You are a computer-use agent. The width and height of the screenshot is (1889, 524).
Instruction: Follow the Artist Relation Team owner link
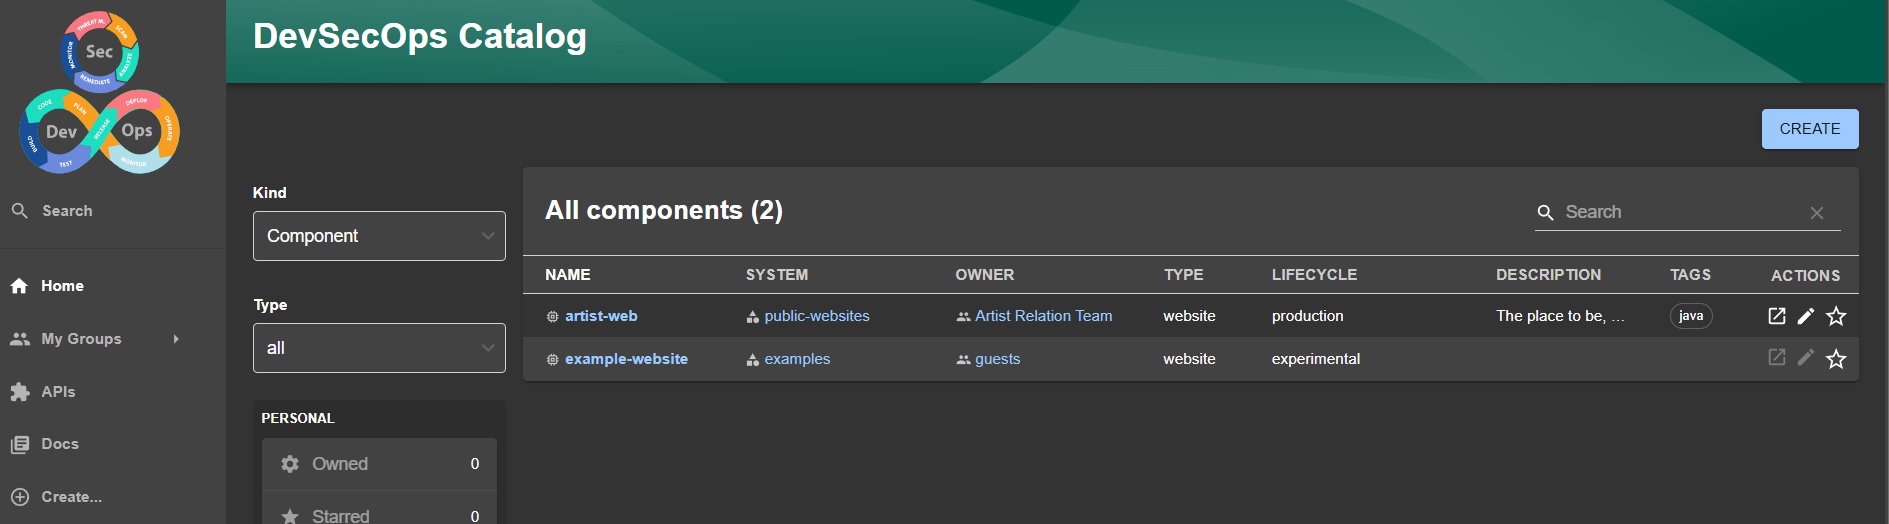(1043, 316)
